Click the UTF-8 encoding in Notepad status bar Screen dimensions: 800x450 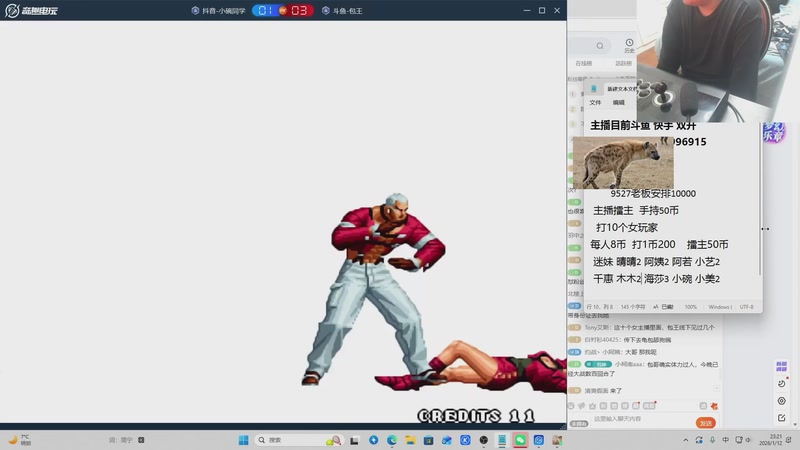click(x=746, y=307)
